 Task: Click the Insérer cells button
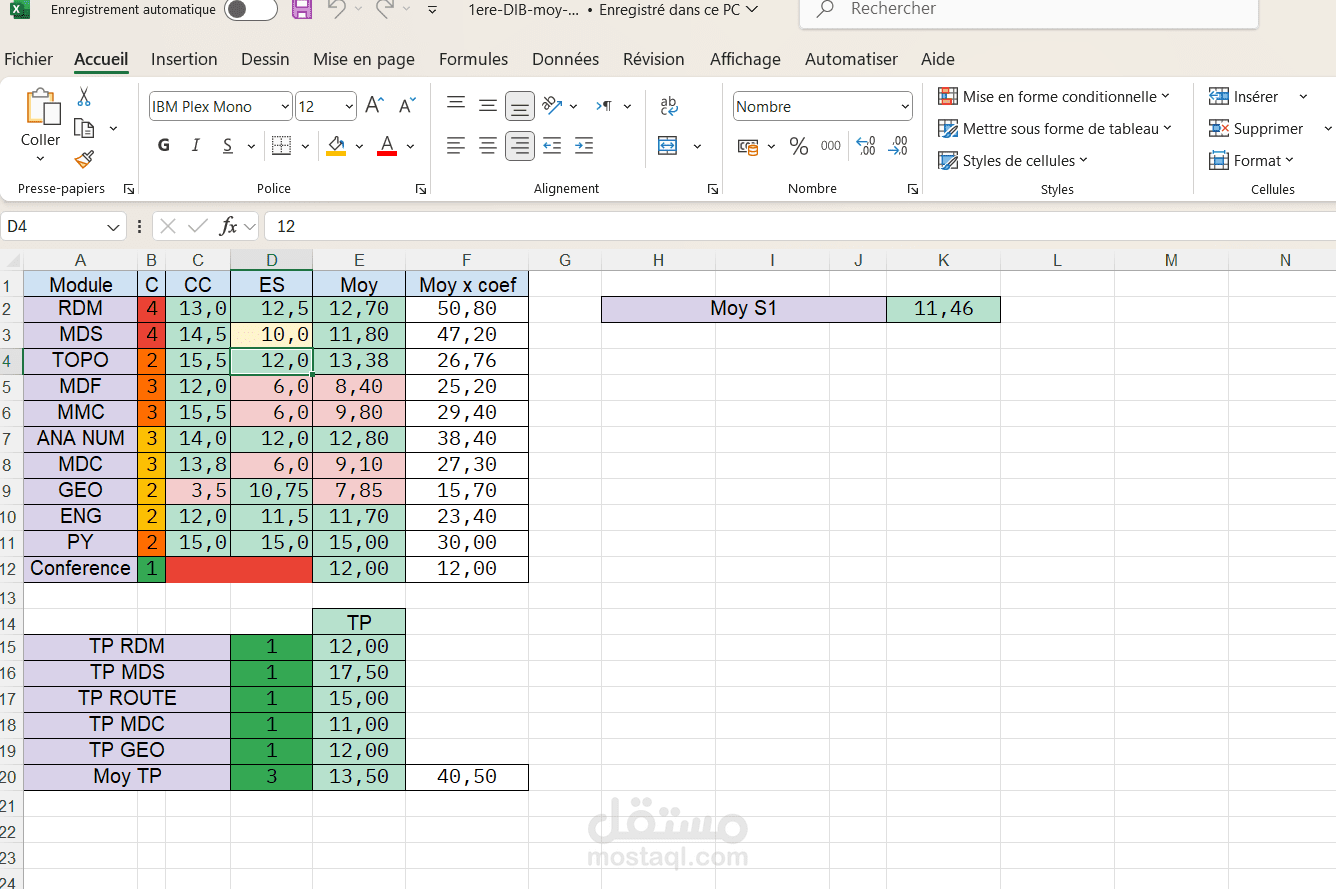coord(1244,97)
